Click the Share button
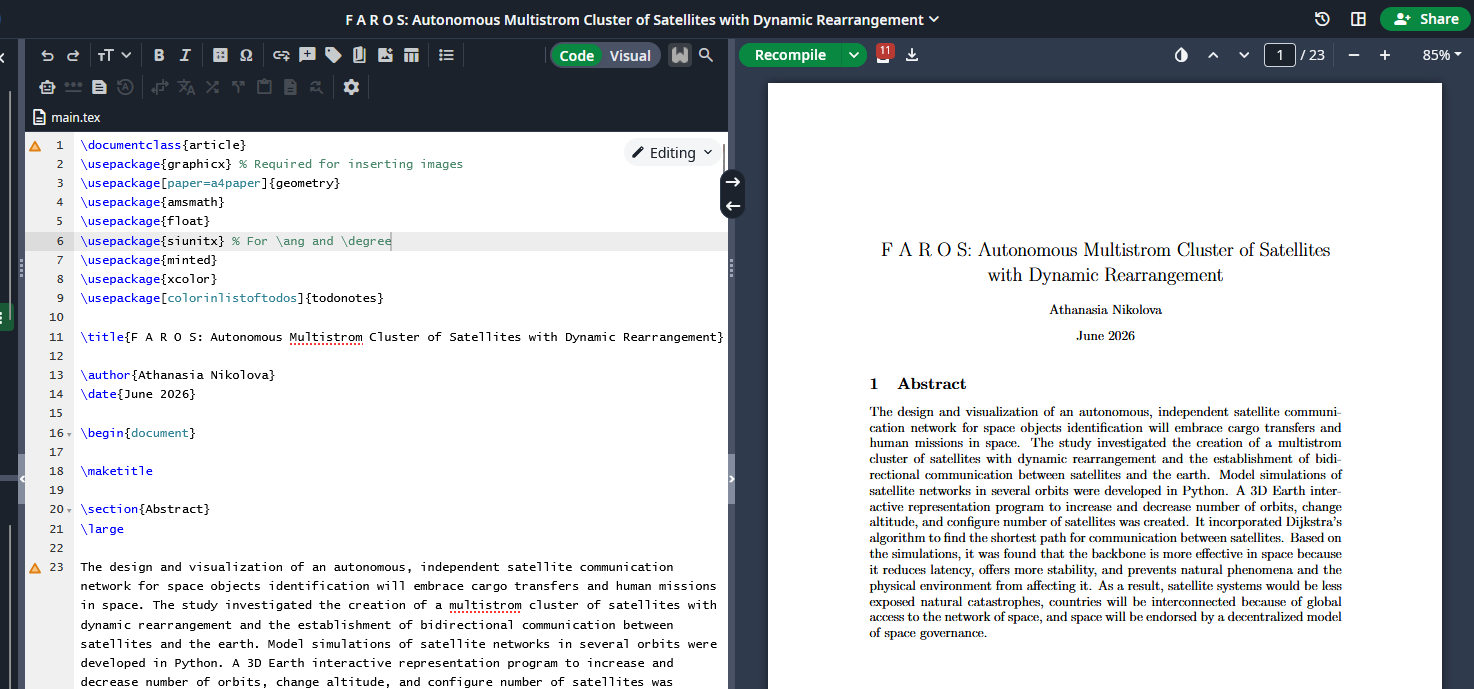 pyautogui.click(x=1427, y=19)
